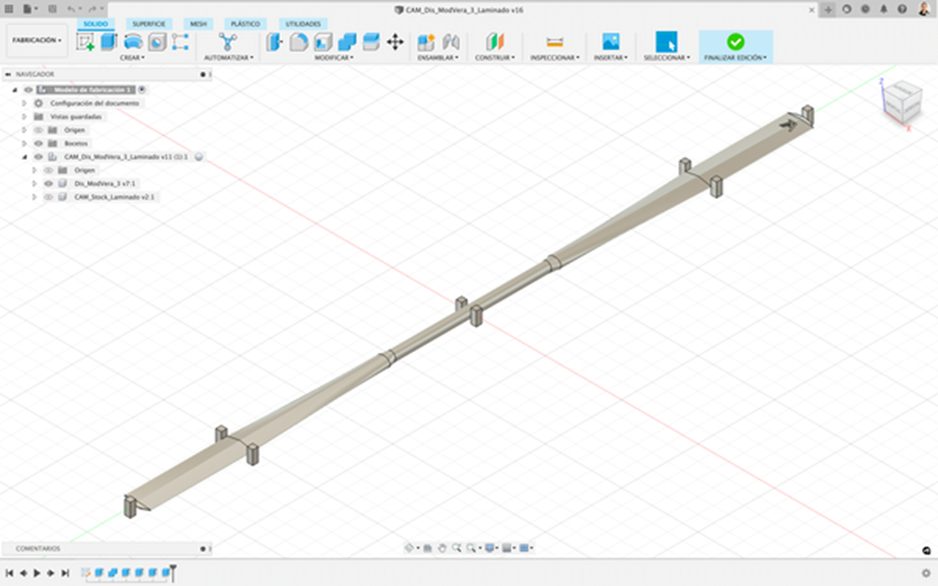This screenshot has width=938, height=586.
Task: Click the Insertar image icon
Action: coord(611,42)
